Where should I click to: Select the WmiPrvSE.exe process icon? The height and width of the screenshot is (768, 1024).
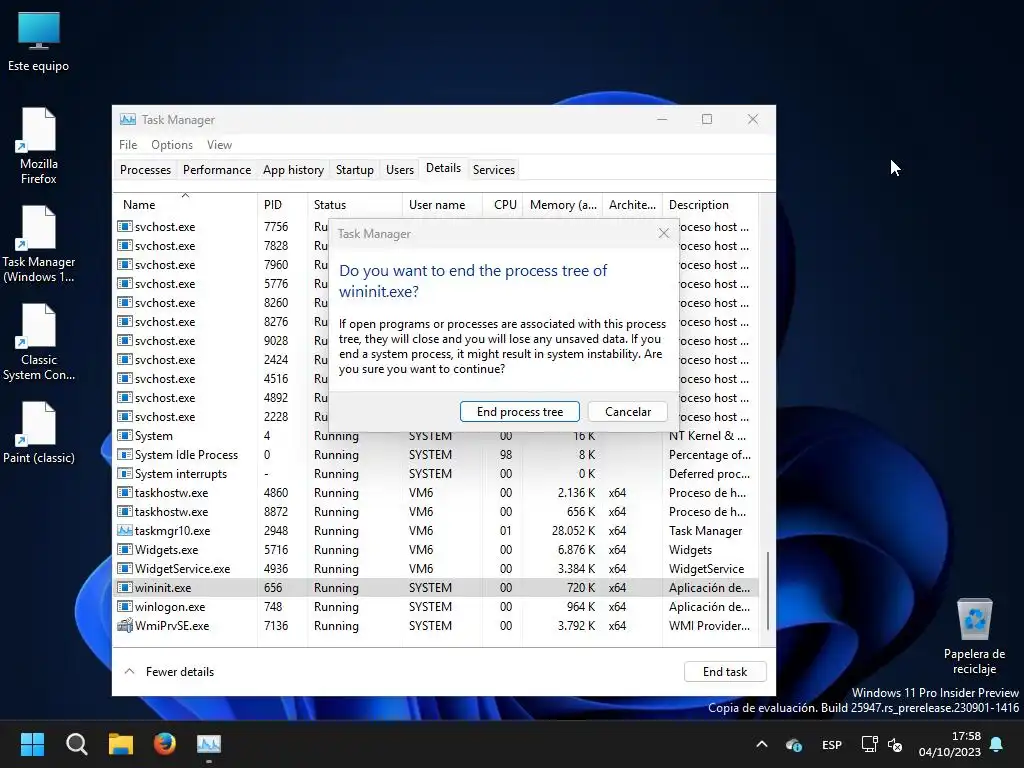(x=125, y=625)
